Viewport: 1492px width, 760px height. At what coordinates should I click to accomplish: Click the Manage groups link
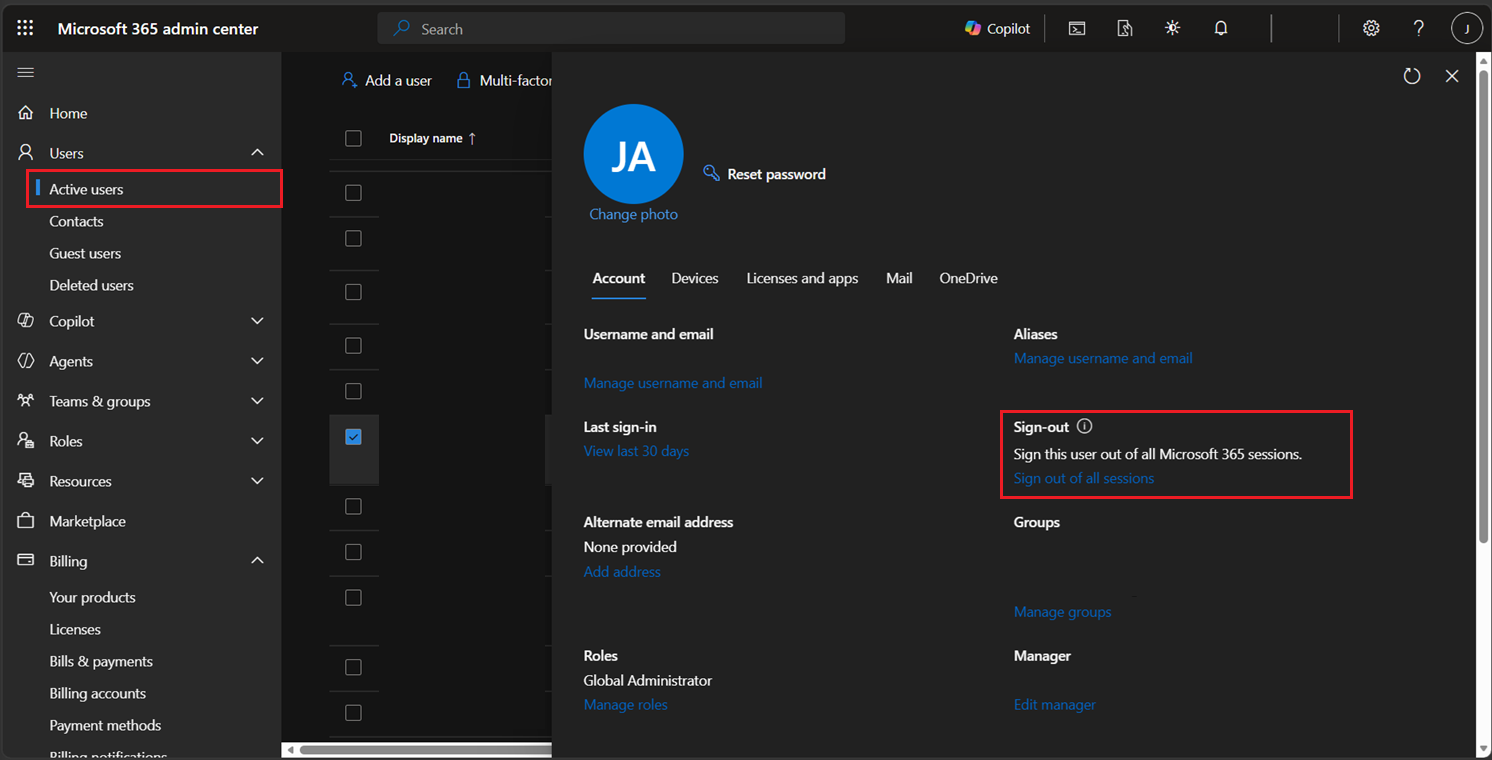click(x=1062, y=612)
